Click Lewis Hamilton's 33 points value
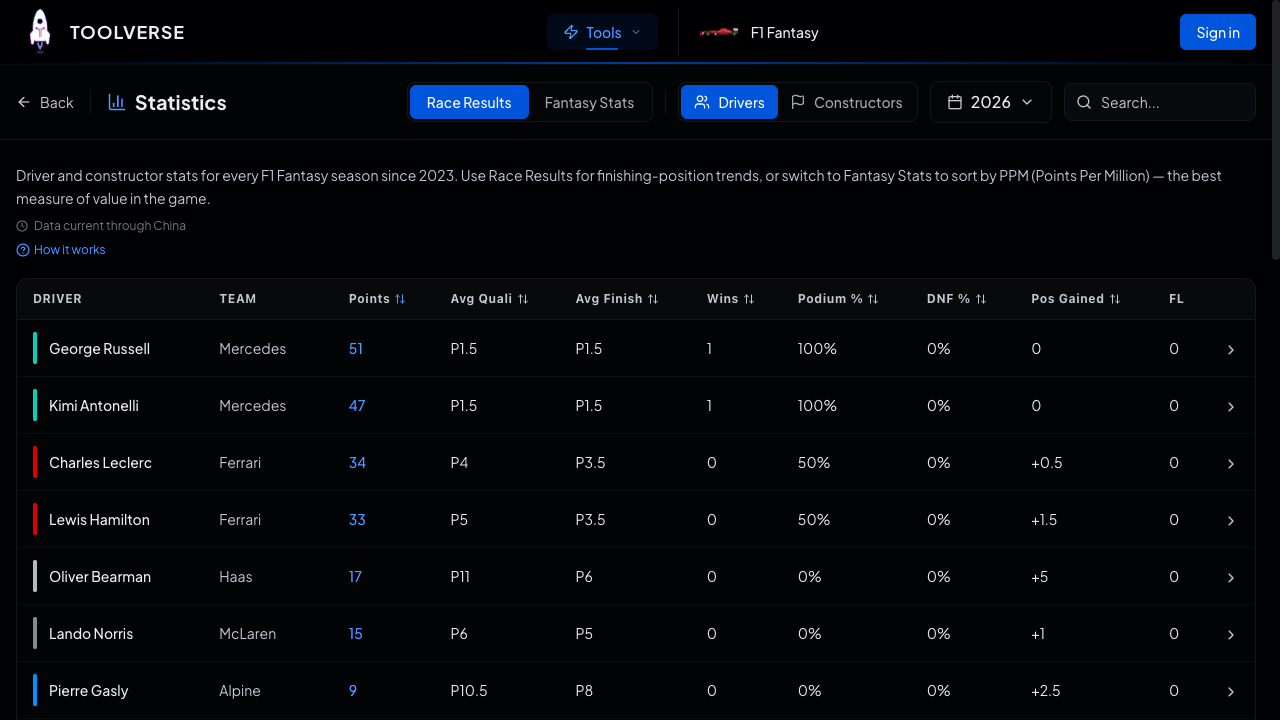 (x=357, y=520)
